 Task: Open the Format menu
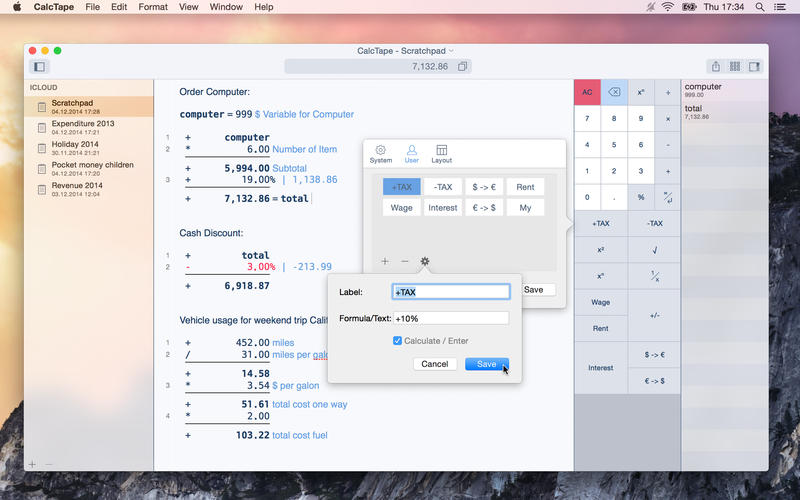click(153, 7)
